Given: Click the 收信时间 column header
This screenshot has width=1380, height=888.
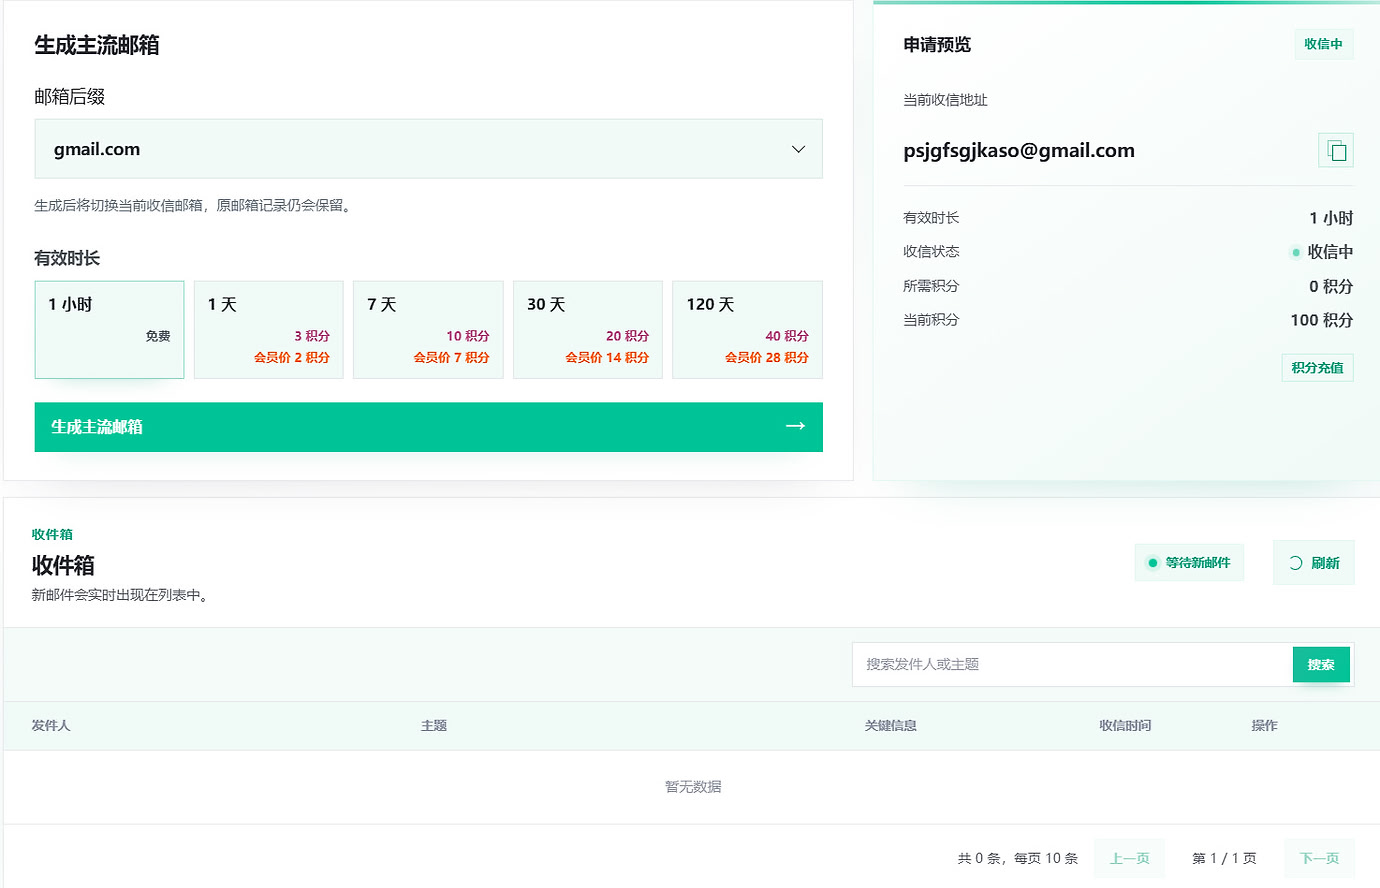Looking at the screenshot, I should [x=1125, y=726].
